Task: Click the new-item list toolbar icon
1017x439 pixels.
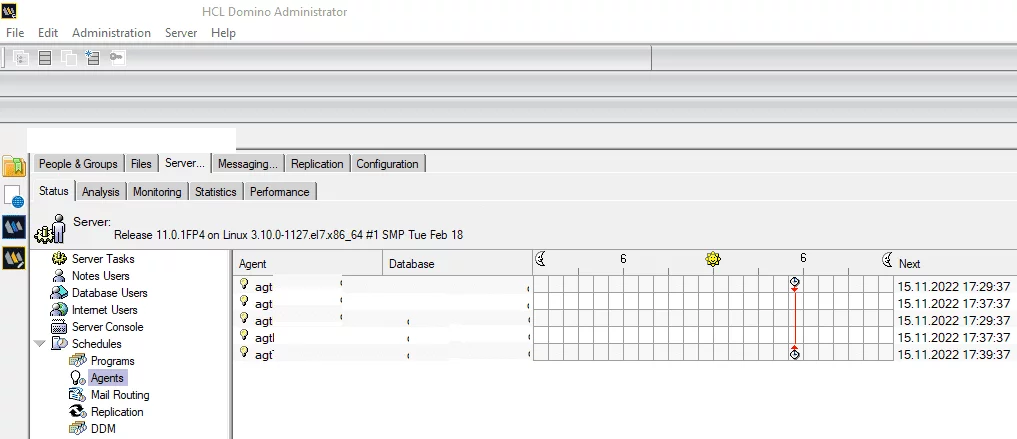Action: [x=93, y=58]
